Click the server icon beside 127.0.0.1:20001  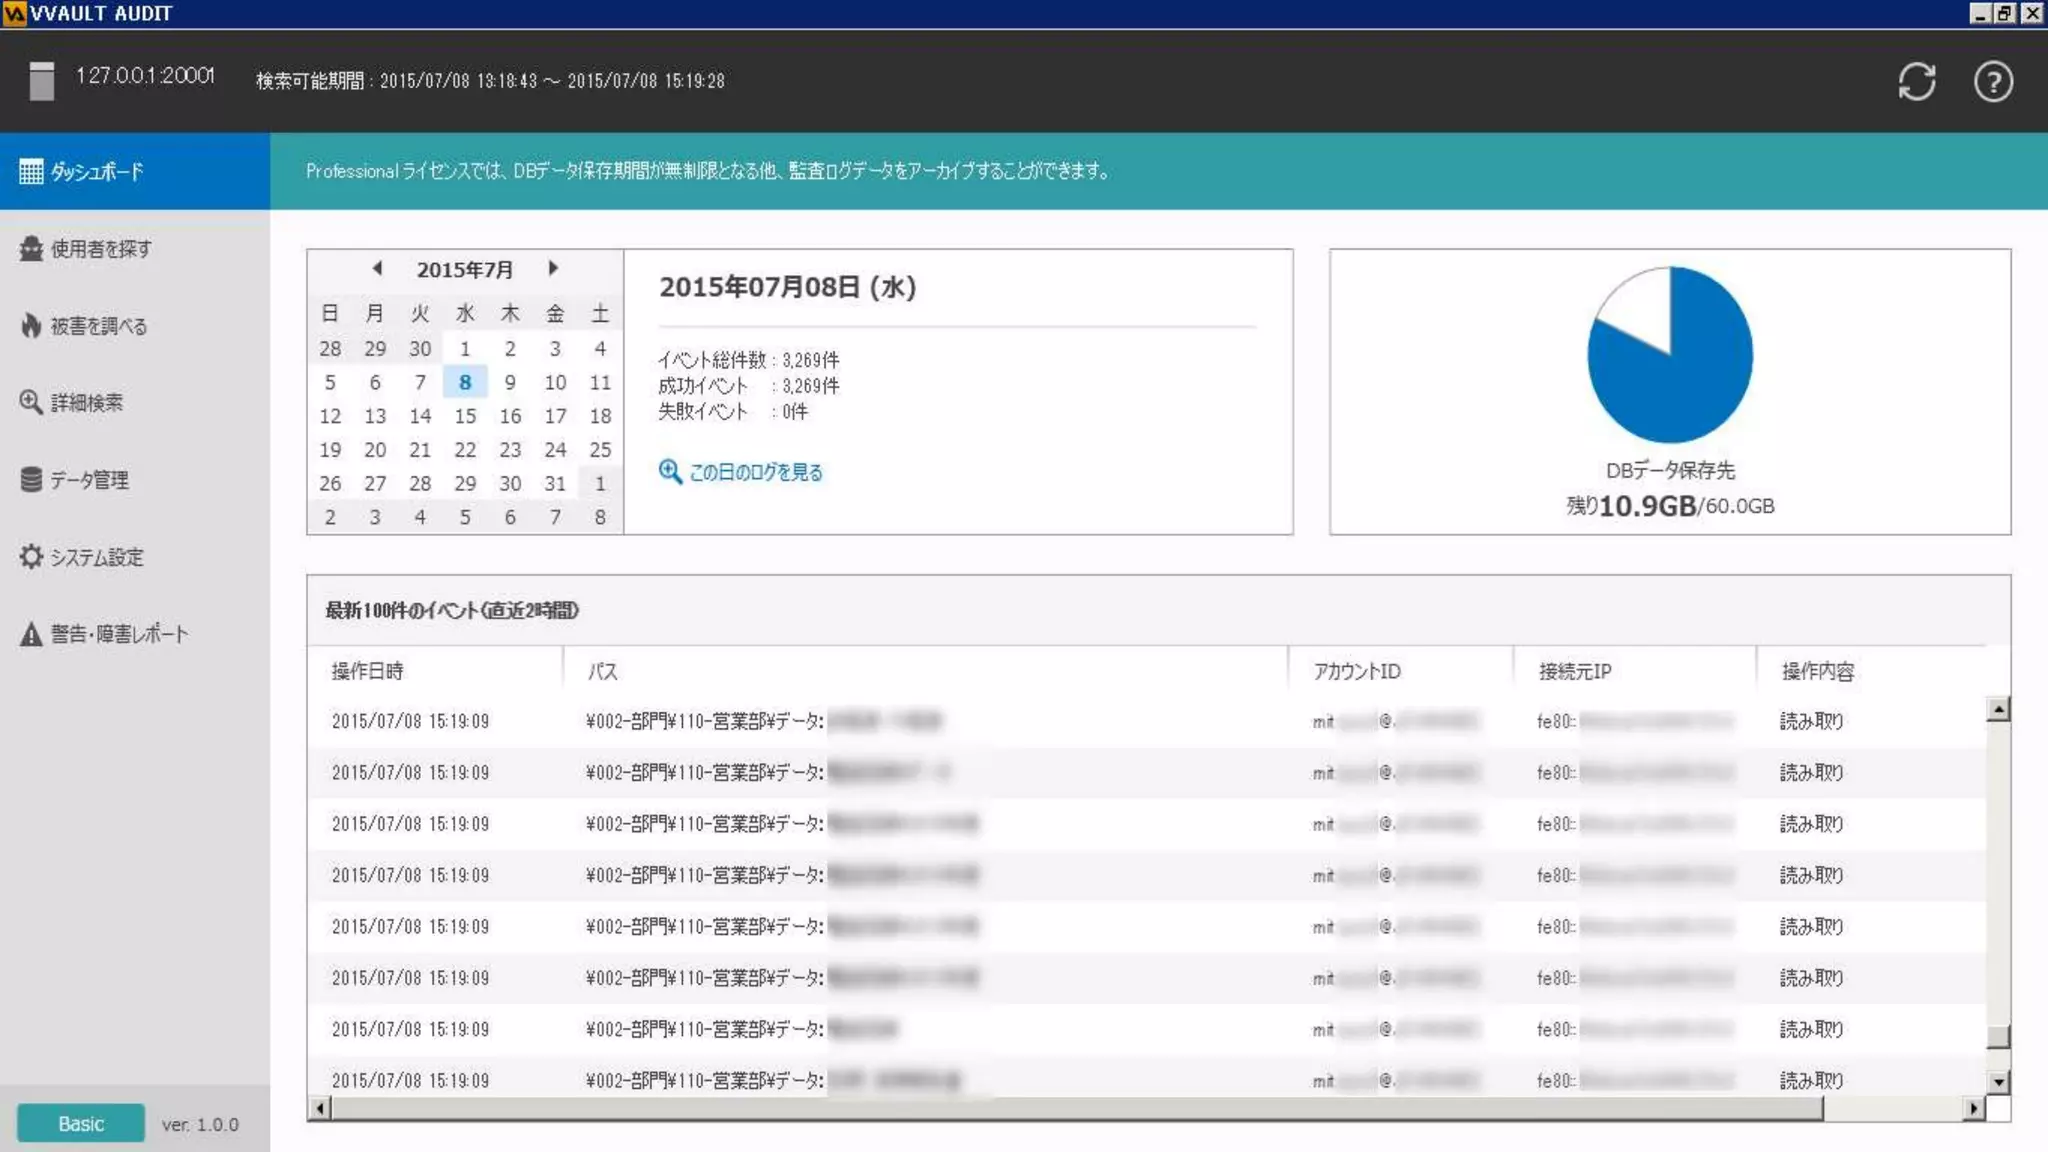tap(41, 81)
